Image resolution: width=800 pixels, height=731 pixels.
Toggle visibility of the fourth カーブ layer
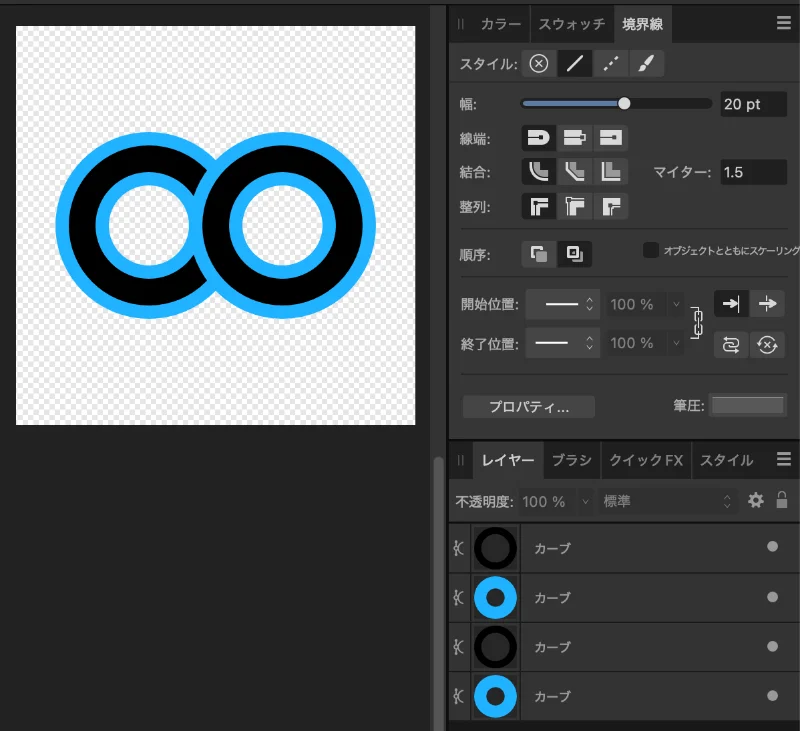pyautogui.click(x=772, y=695)
